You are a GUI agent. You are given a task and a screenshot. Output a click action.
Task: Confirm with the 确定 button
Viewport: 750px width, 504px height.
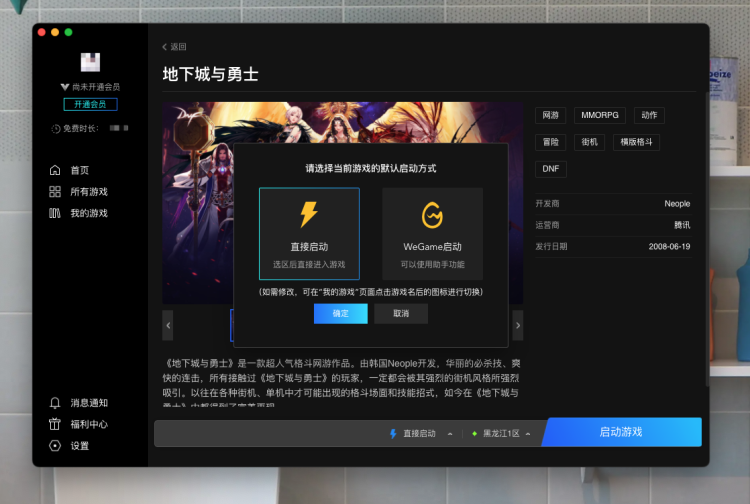click(x=341, y=314)
